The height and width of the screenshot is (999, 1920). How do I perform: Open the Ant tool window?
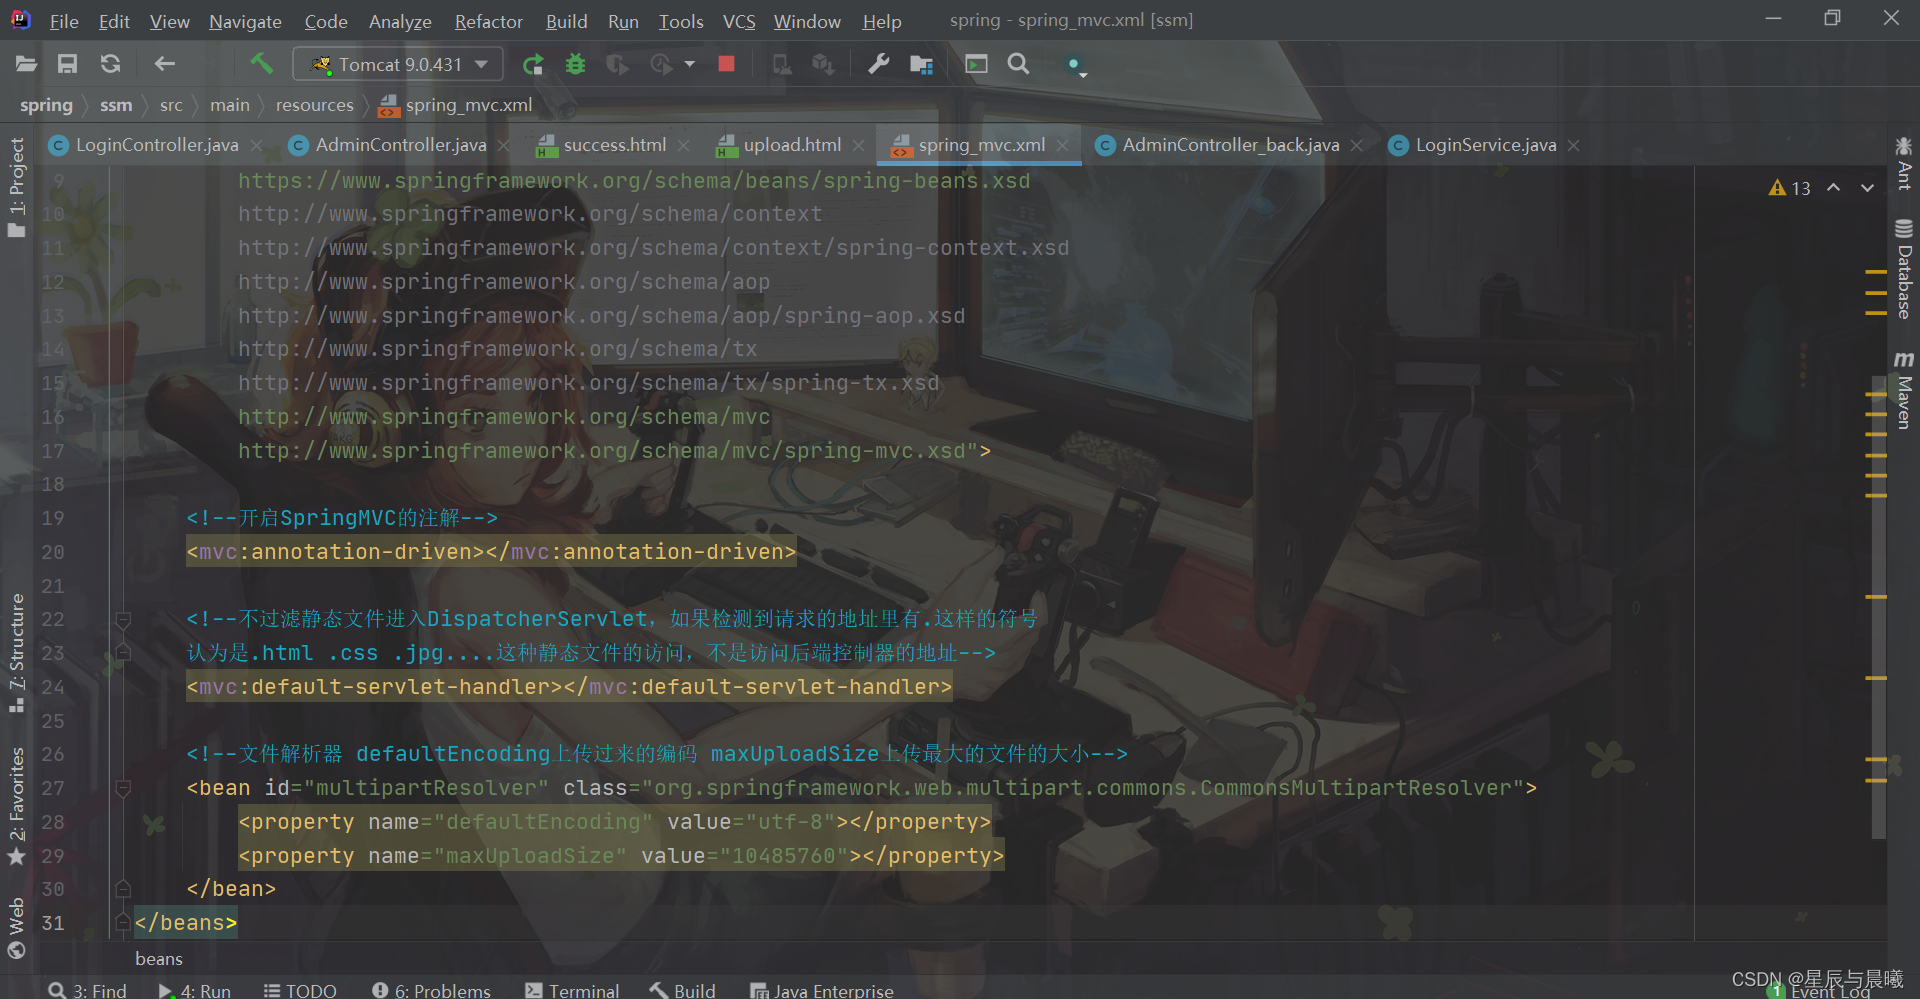click(x=1904, y=163)
